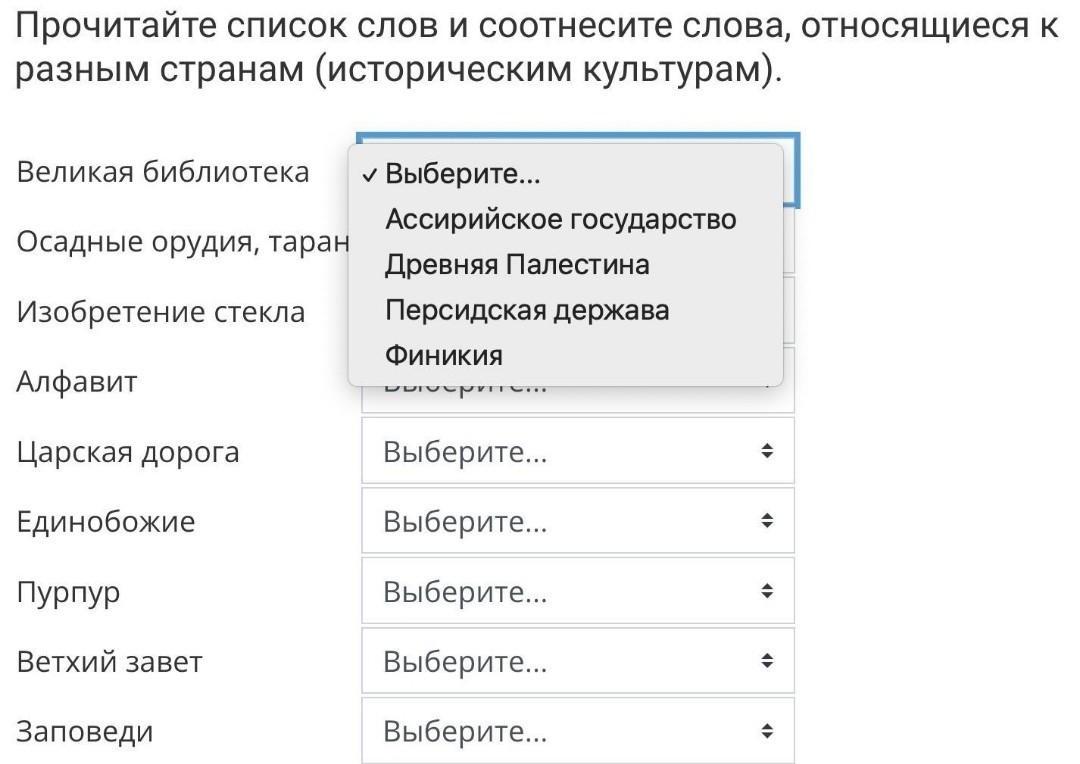Pick 'Персидская держава' from the dropdown list
Screen dimensions: 1080x764
tap(527, 310)
